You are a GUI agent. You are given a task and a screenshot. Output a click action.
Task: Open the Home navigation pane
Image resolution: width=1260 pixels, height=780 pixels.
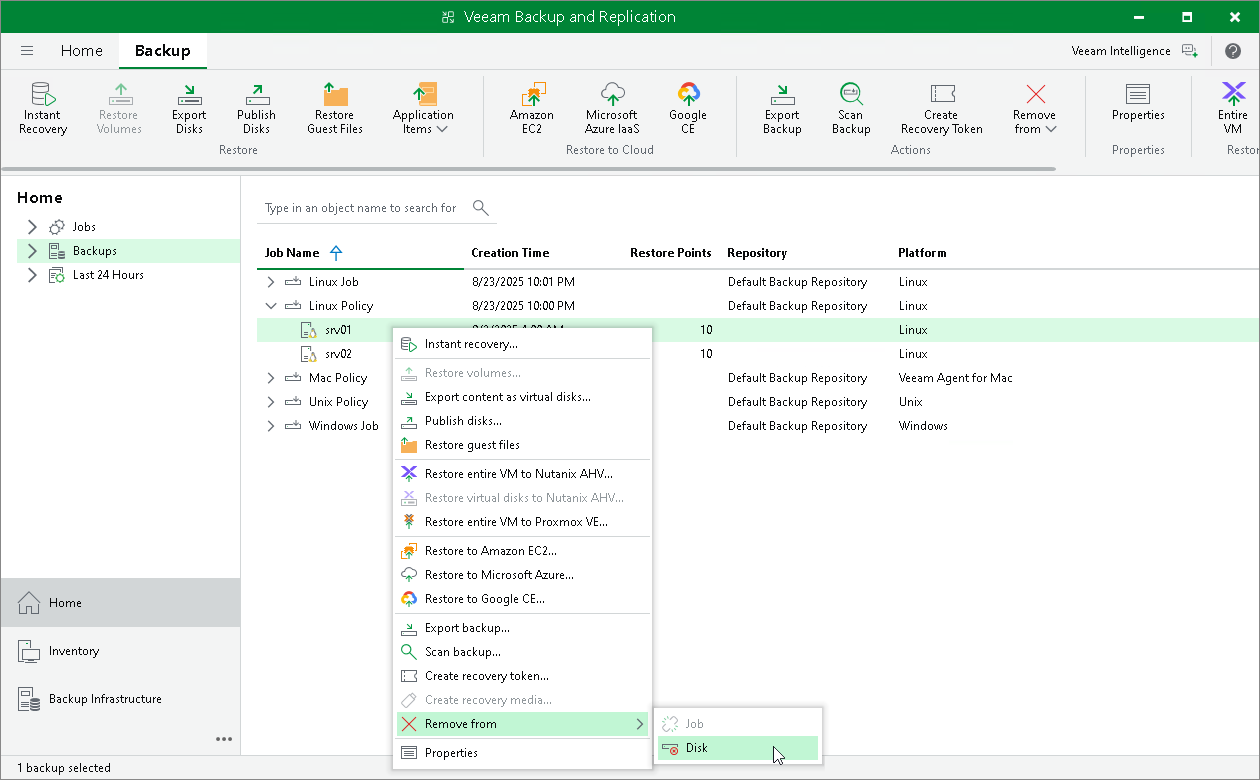click(x=120, y=603)
